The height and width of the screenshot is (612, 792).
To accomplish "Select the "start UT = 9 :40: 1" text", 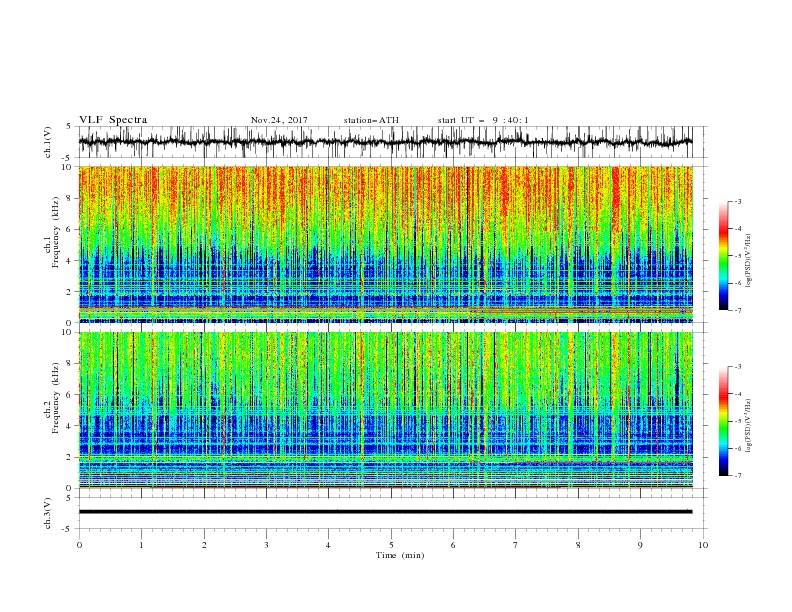I will [483, 120].
